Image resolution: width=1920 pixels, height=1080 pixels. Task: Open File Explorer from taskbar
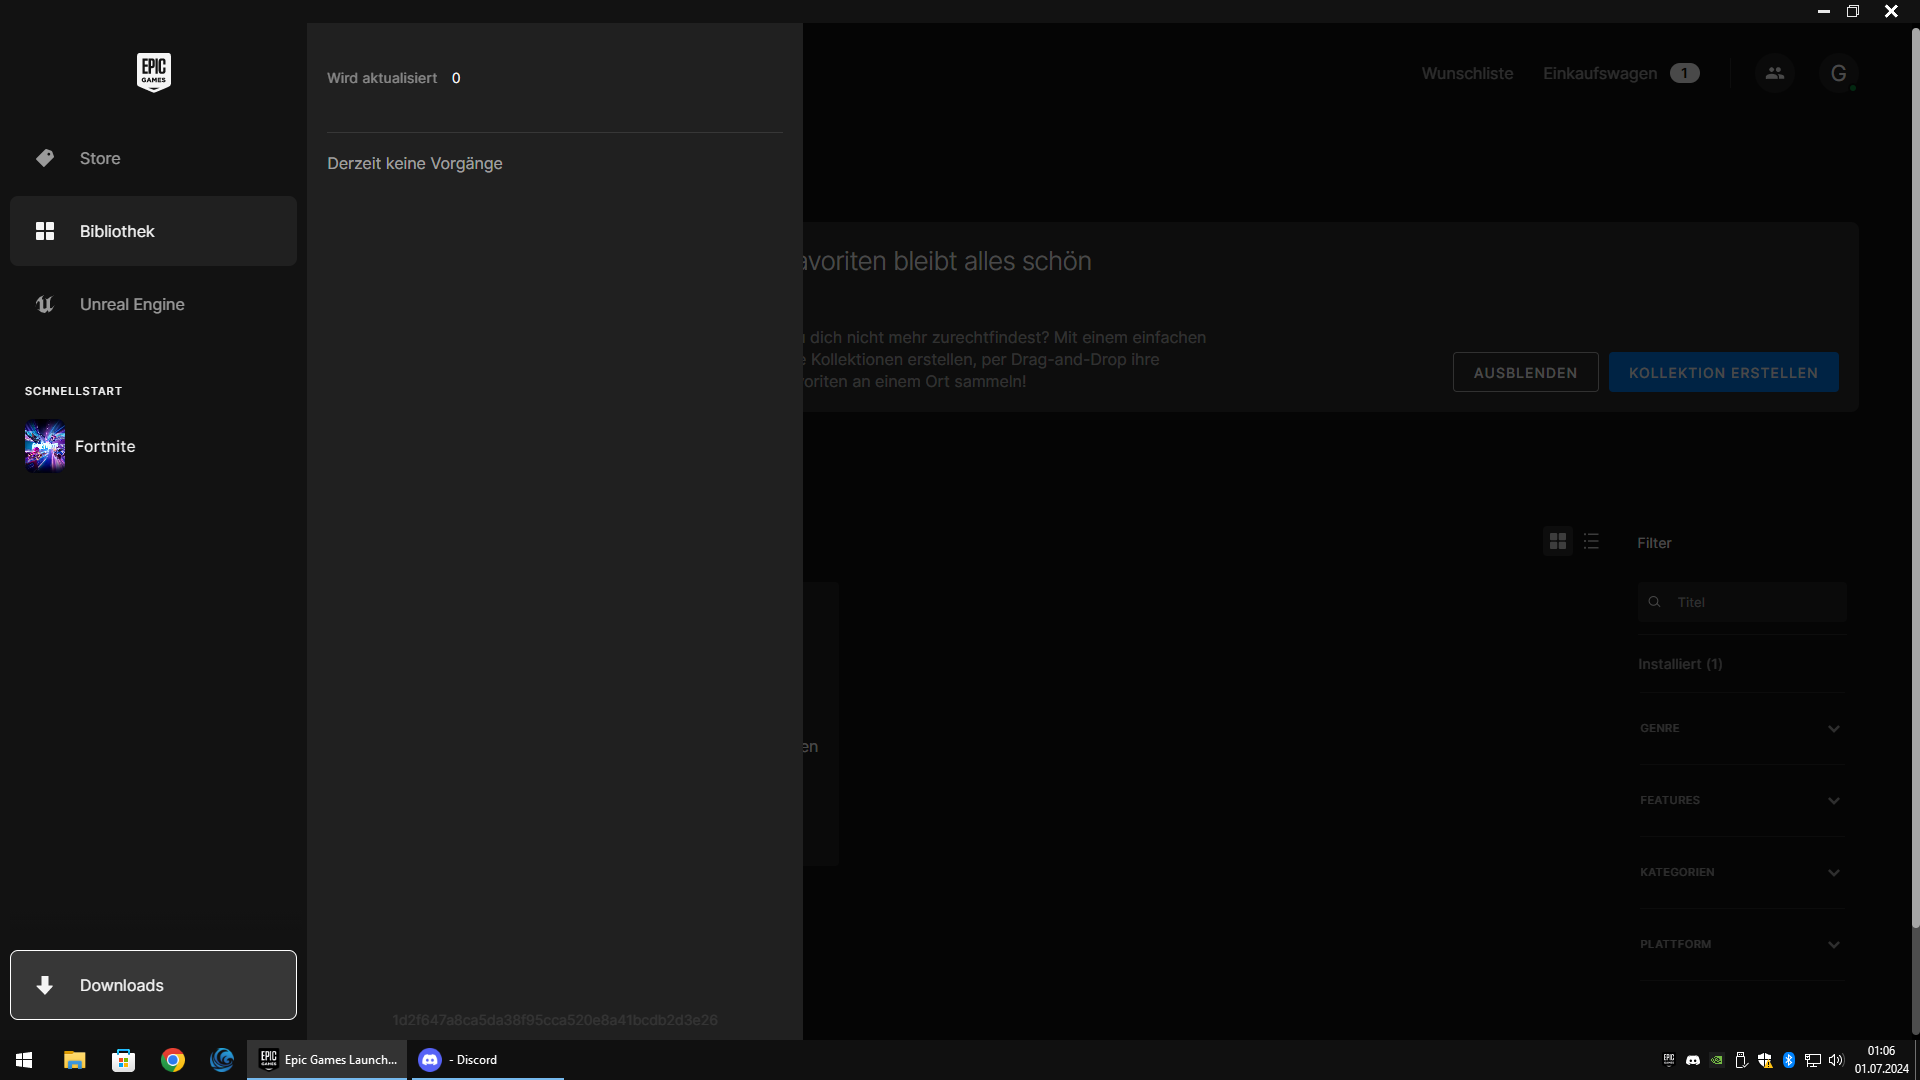[x=74, y=1060]
